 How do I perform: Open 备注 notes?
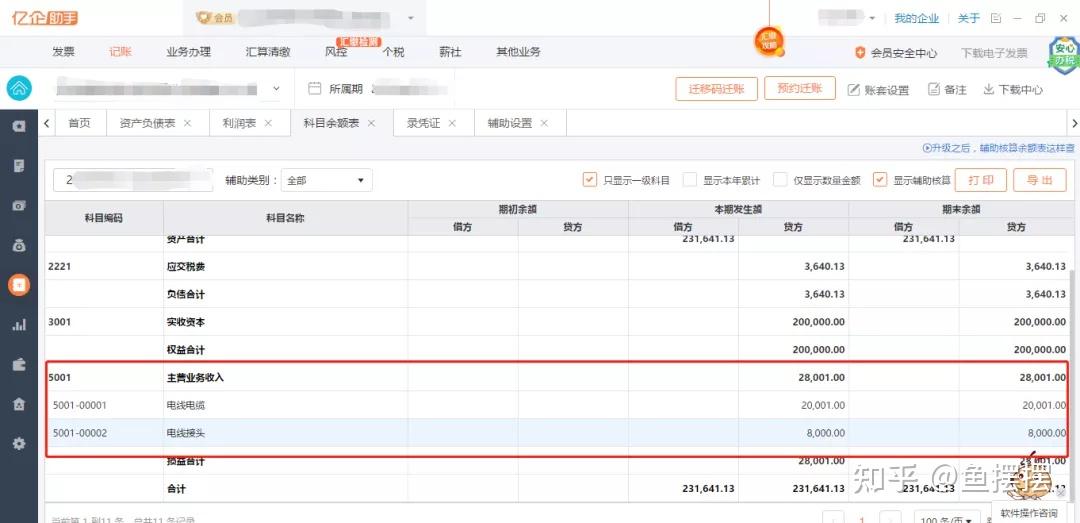click(x=947, y=90)
